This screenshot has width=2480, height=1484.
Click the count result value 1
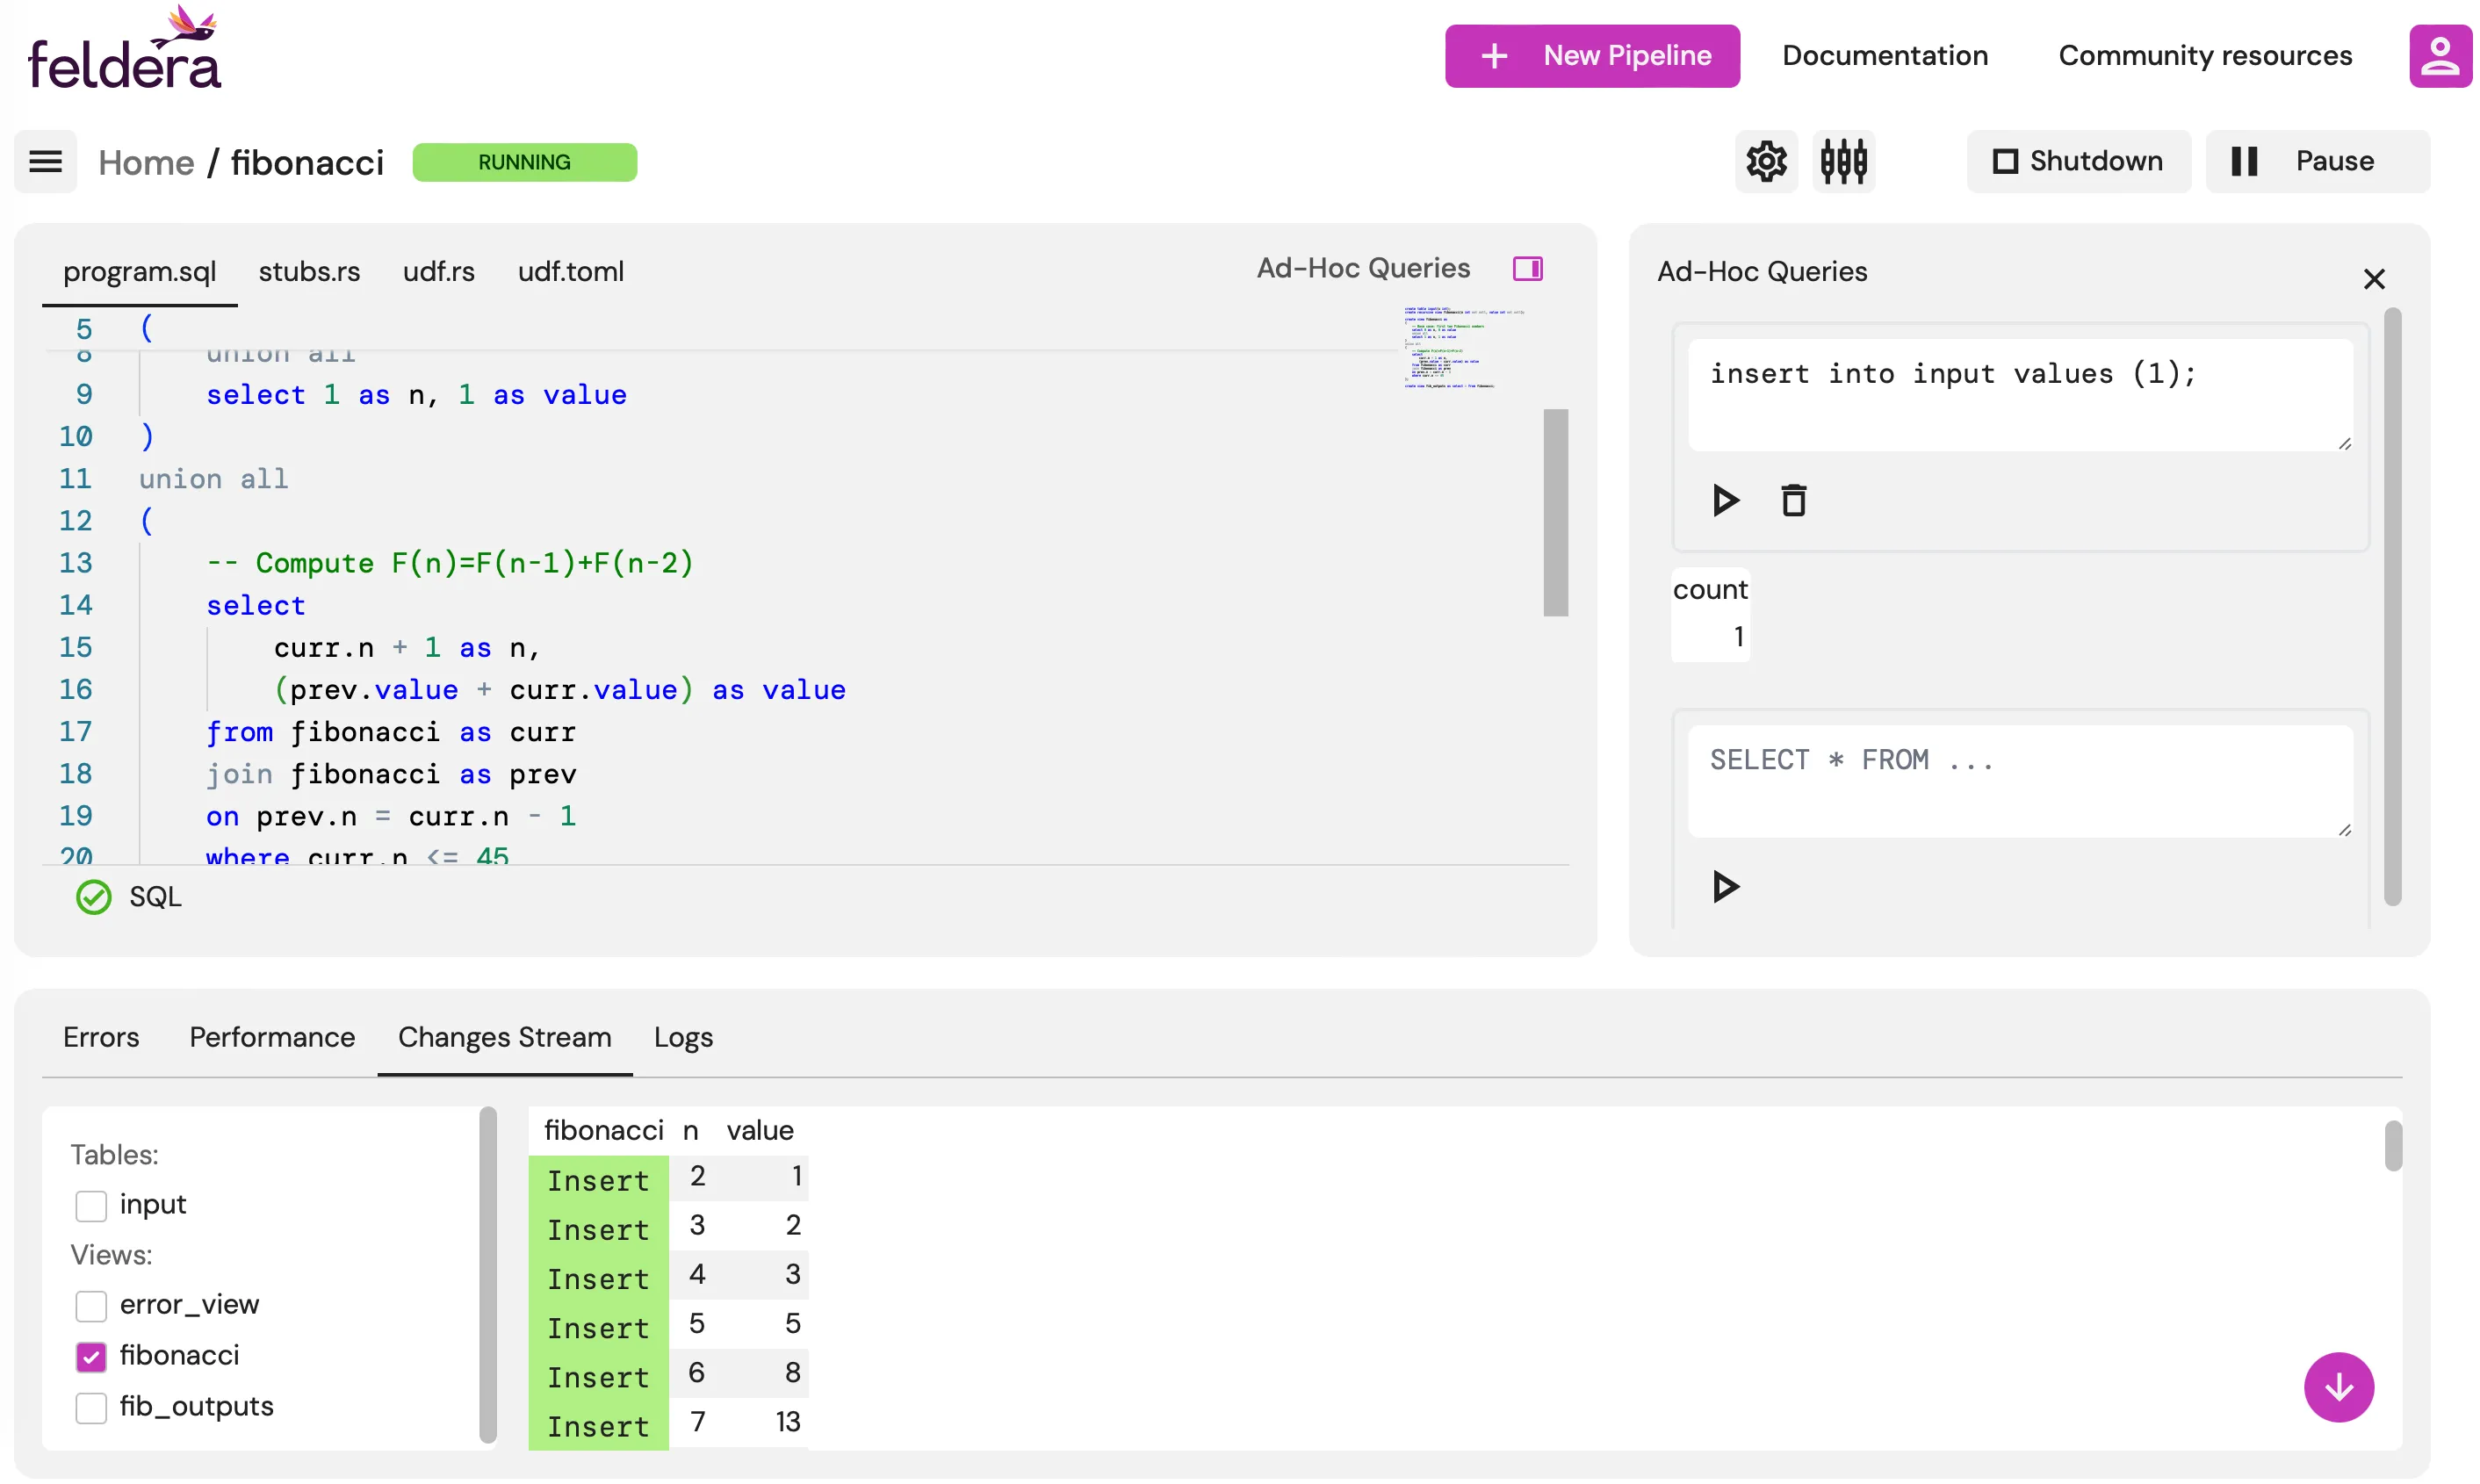pyautogui.click(x=1738, y=637)
